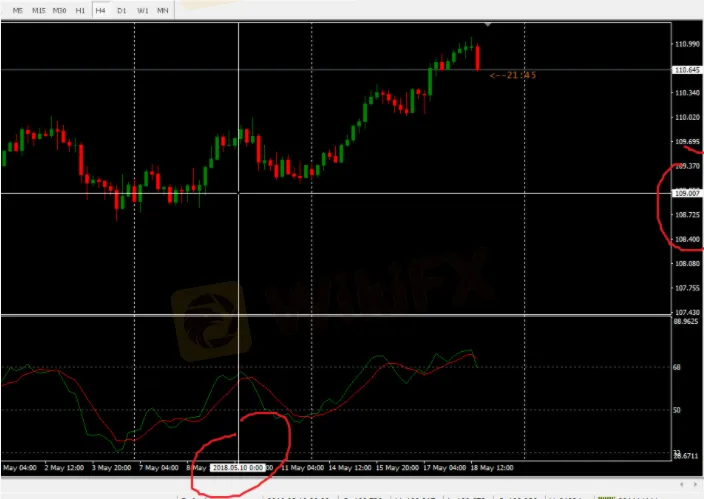Image resolution: width=704 pixels, height=499 pixels.
Task: Click the 107.430 price scale label
Action: coord(687,312)
